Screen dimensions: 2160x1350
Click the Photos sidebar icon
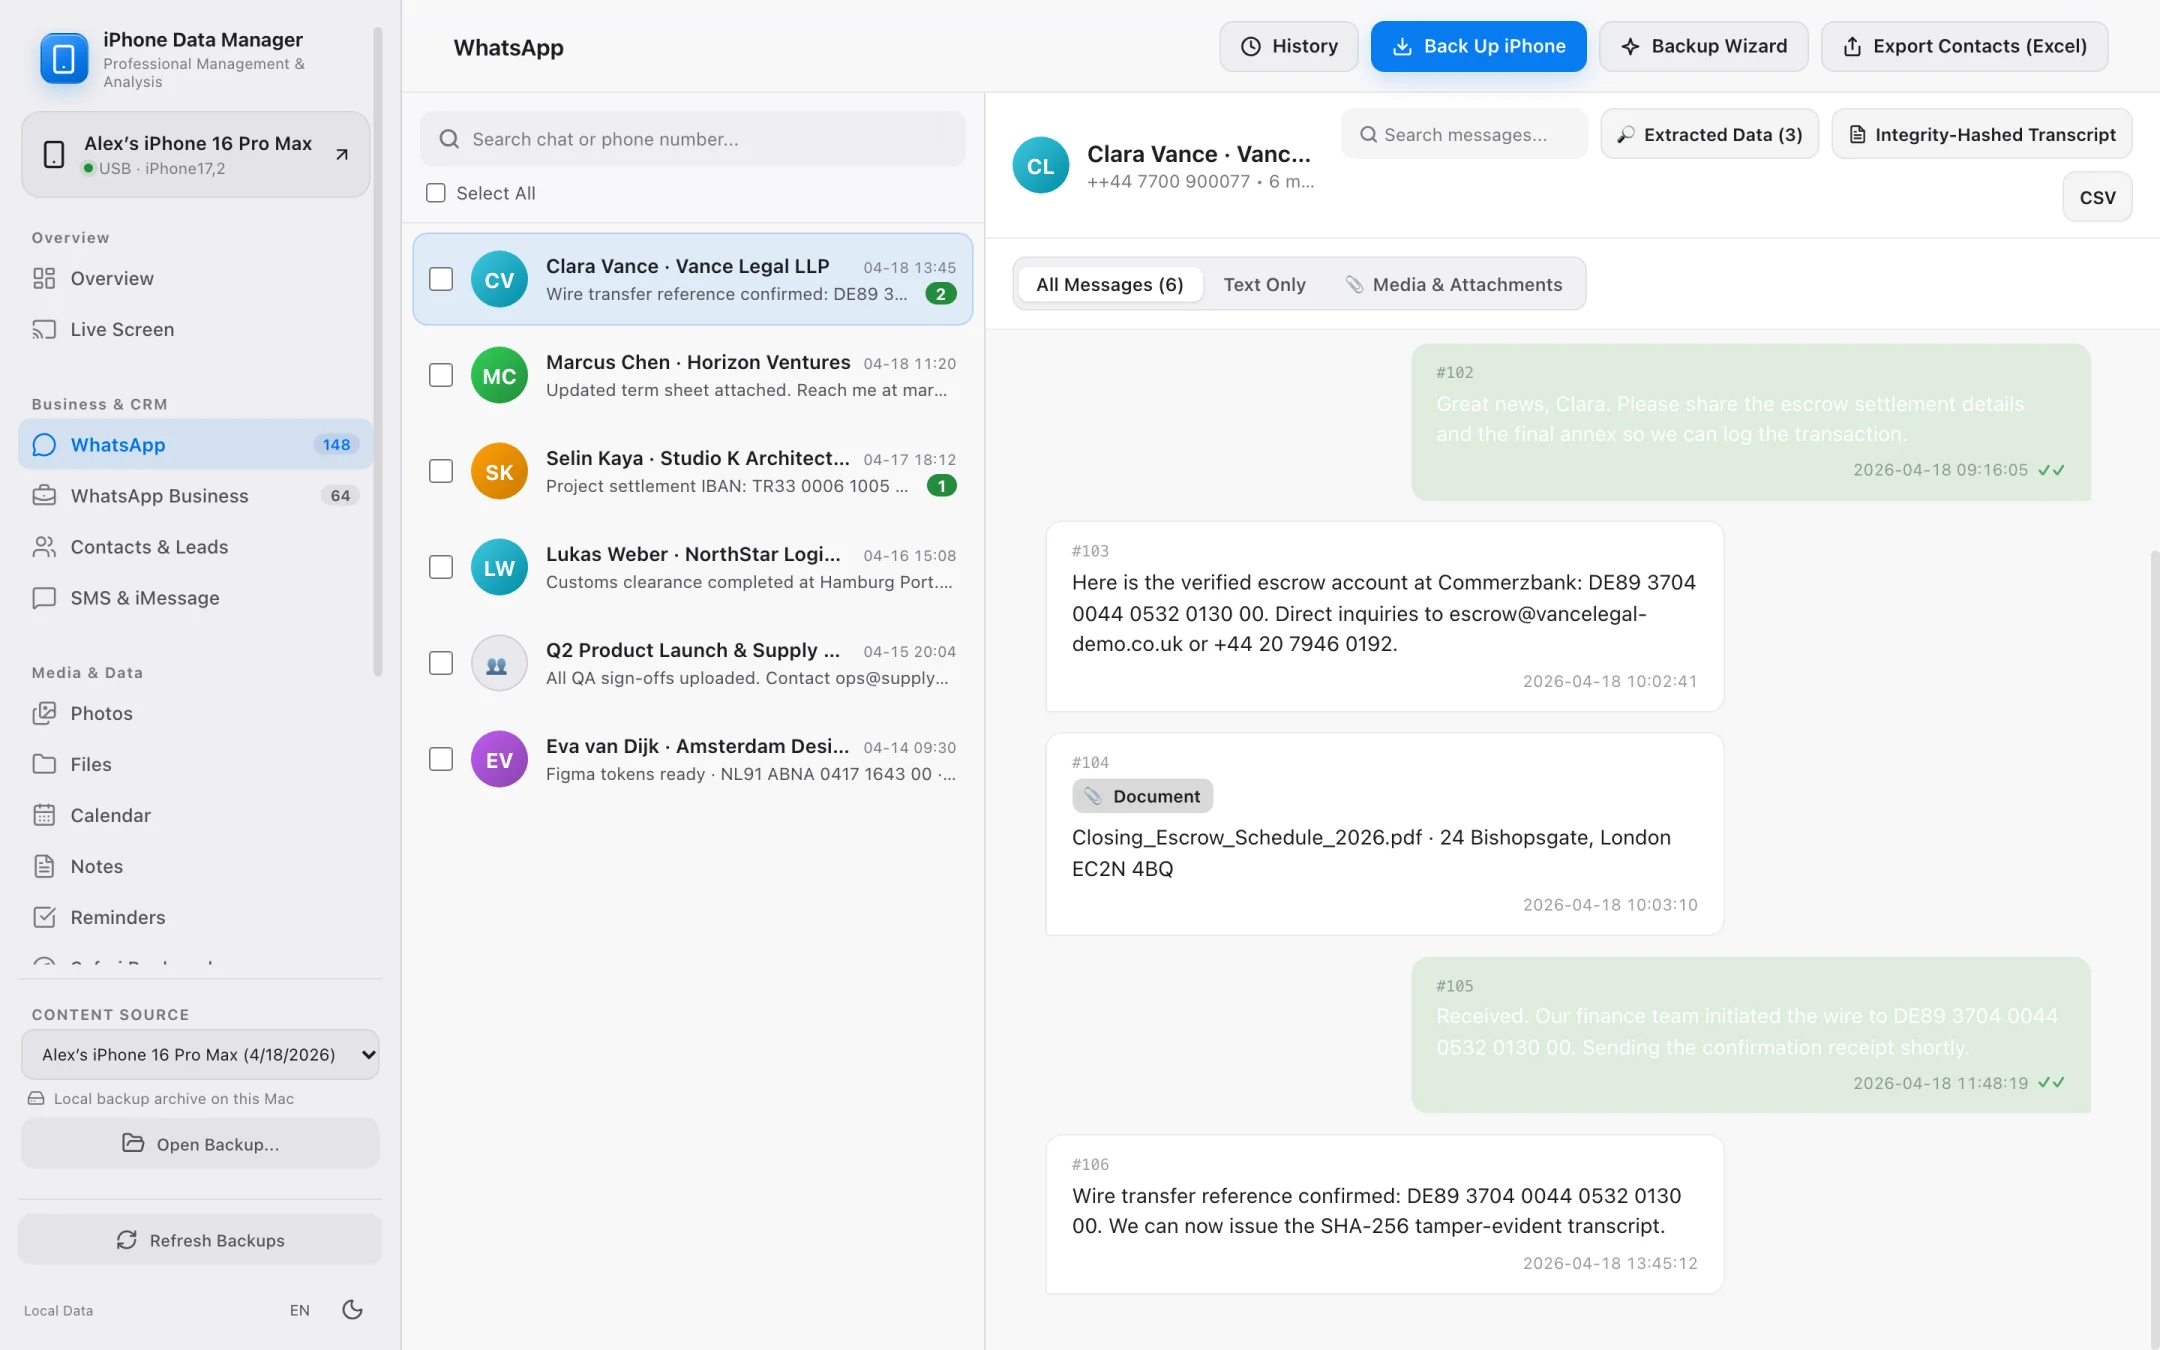pyautogui.click(x=44, y=713)
